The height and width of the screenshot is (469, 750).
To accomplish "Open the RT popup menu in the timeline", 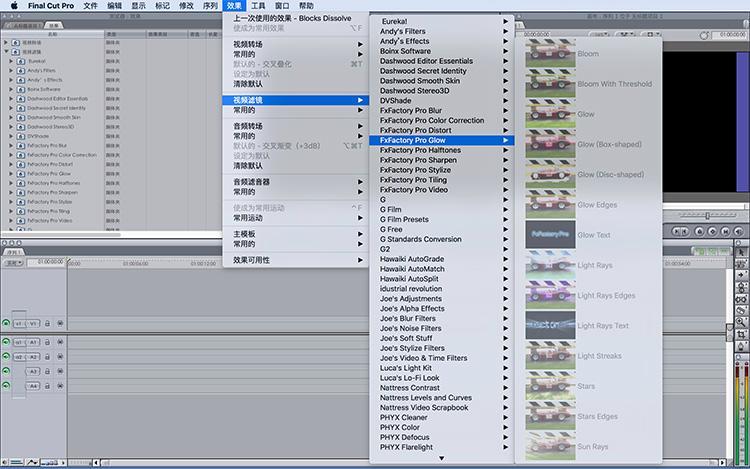I will [x=12, y=263].
